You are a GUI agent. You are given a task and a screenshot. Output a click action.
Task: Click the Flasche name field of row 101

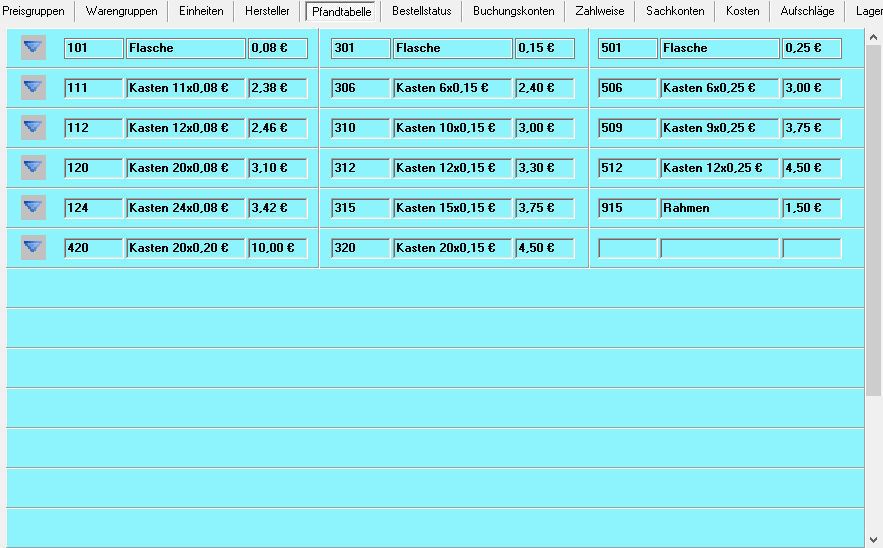186,48
